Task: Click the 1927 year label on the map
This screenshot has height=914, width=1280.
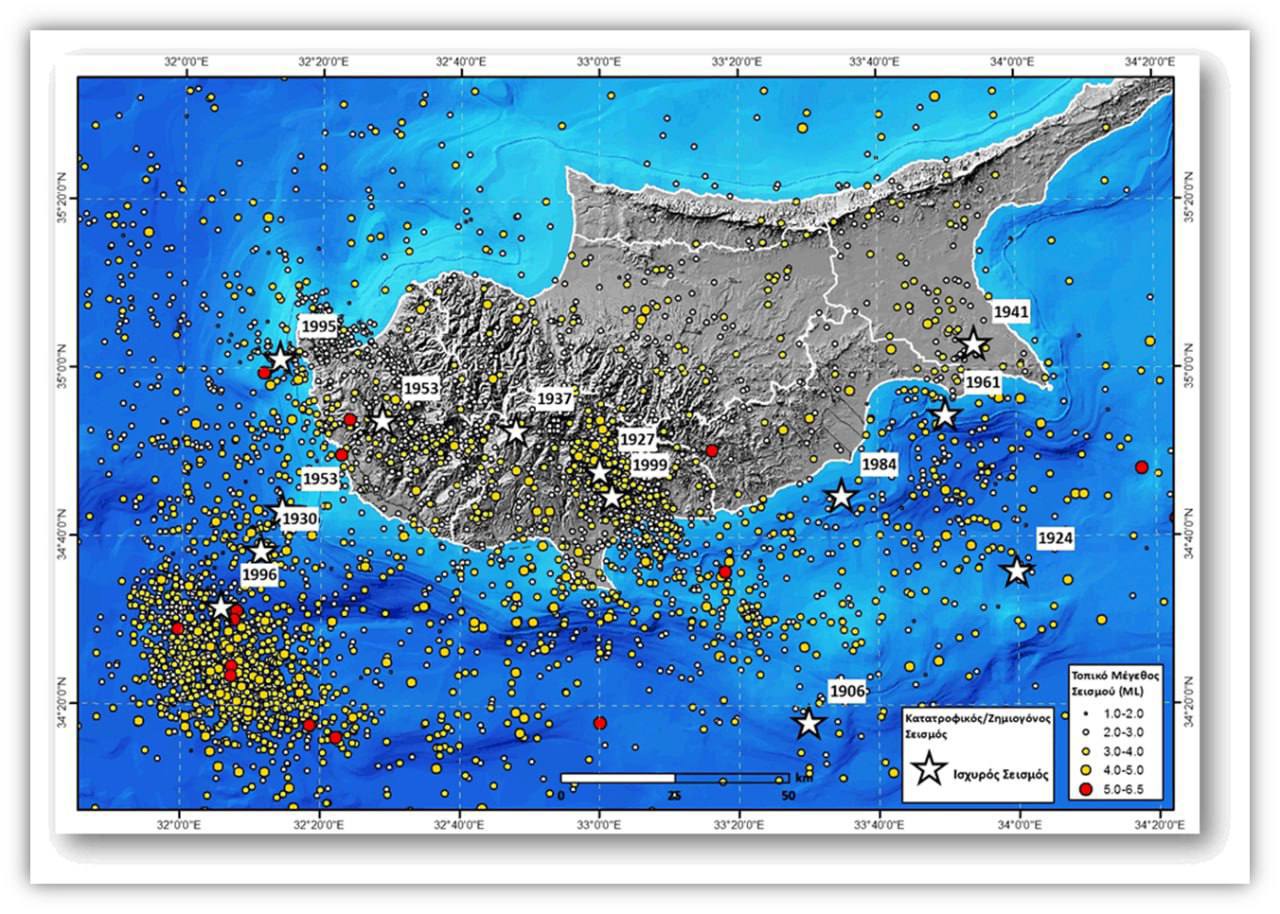Action: click(637, 440)
